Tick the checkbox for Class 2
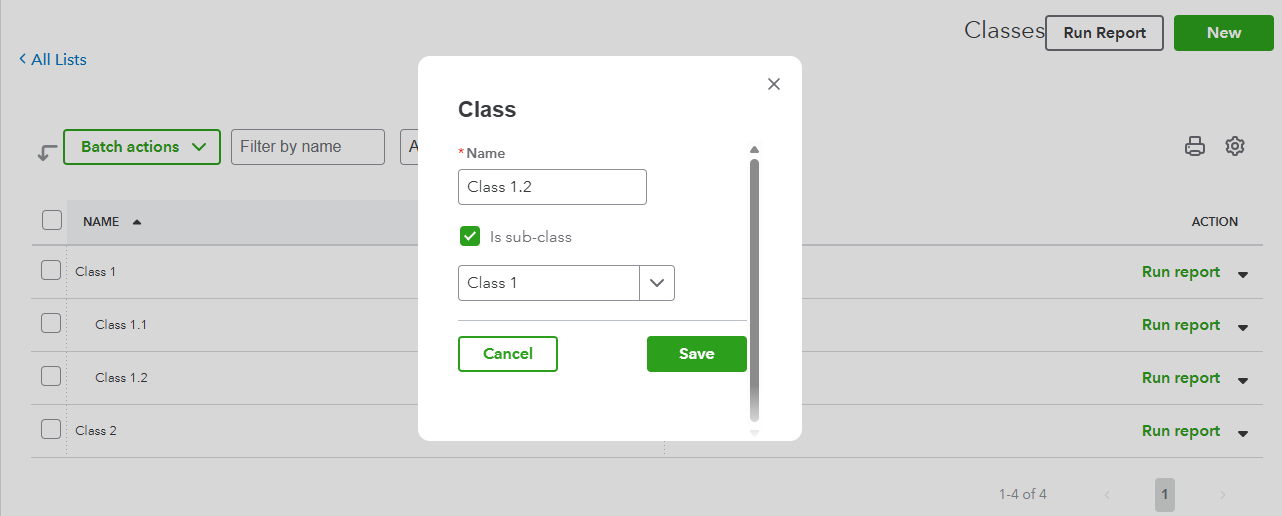The width and height of the screenshot is (1282, 516). pos(51,430)
